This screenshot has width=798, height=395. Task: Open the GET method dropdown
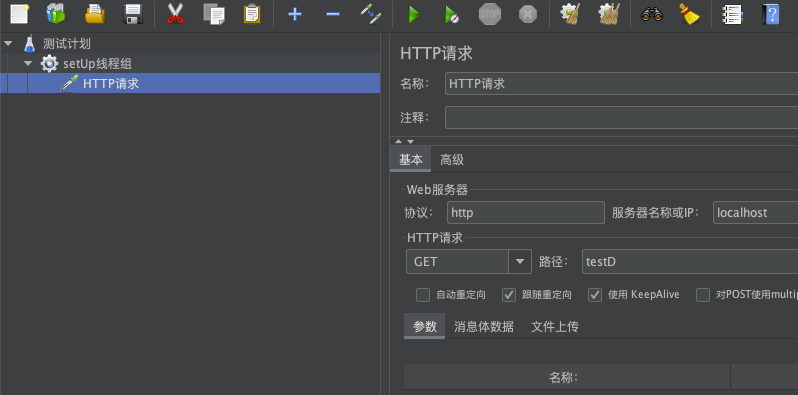(520, 262)
